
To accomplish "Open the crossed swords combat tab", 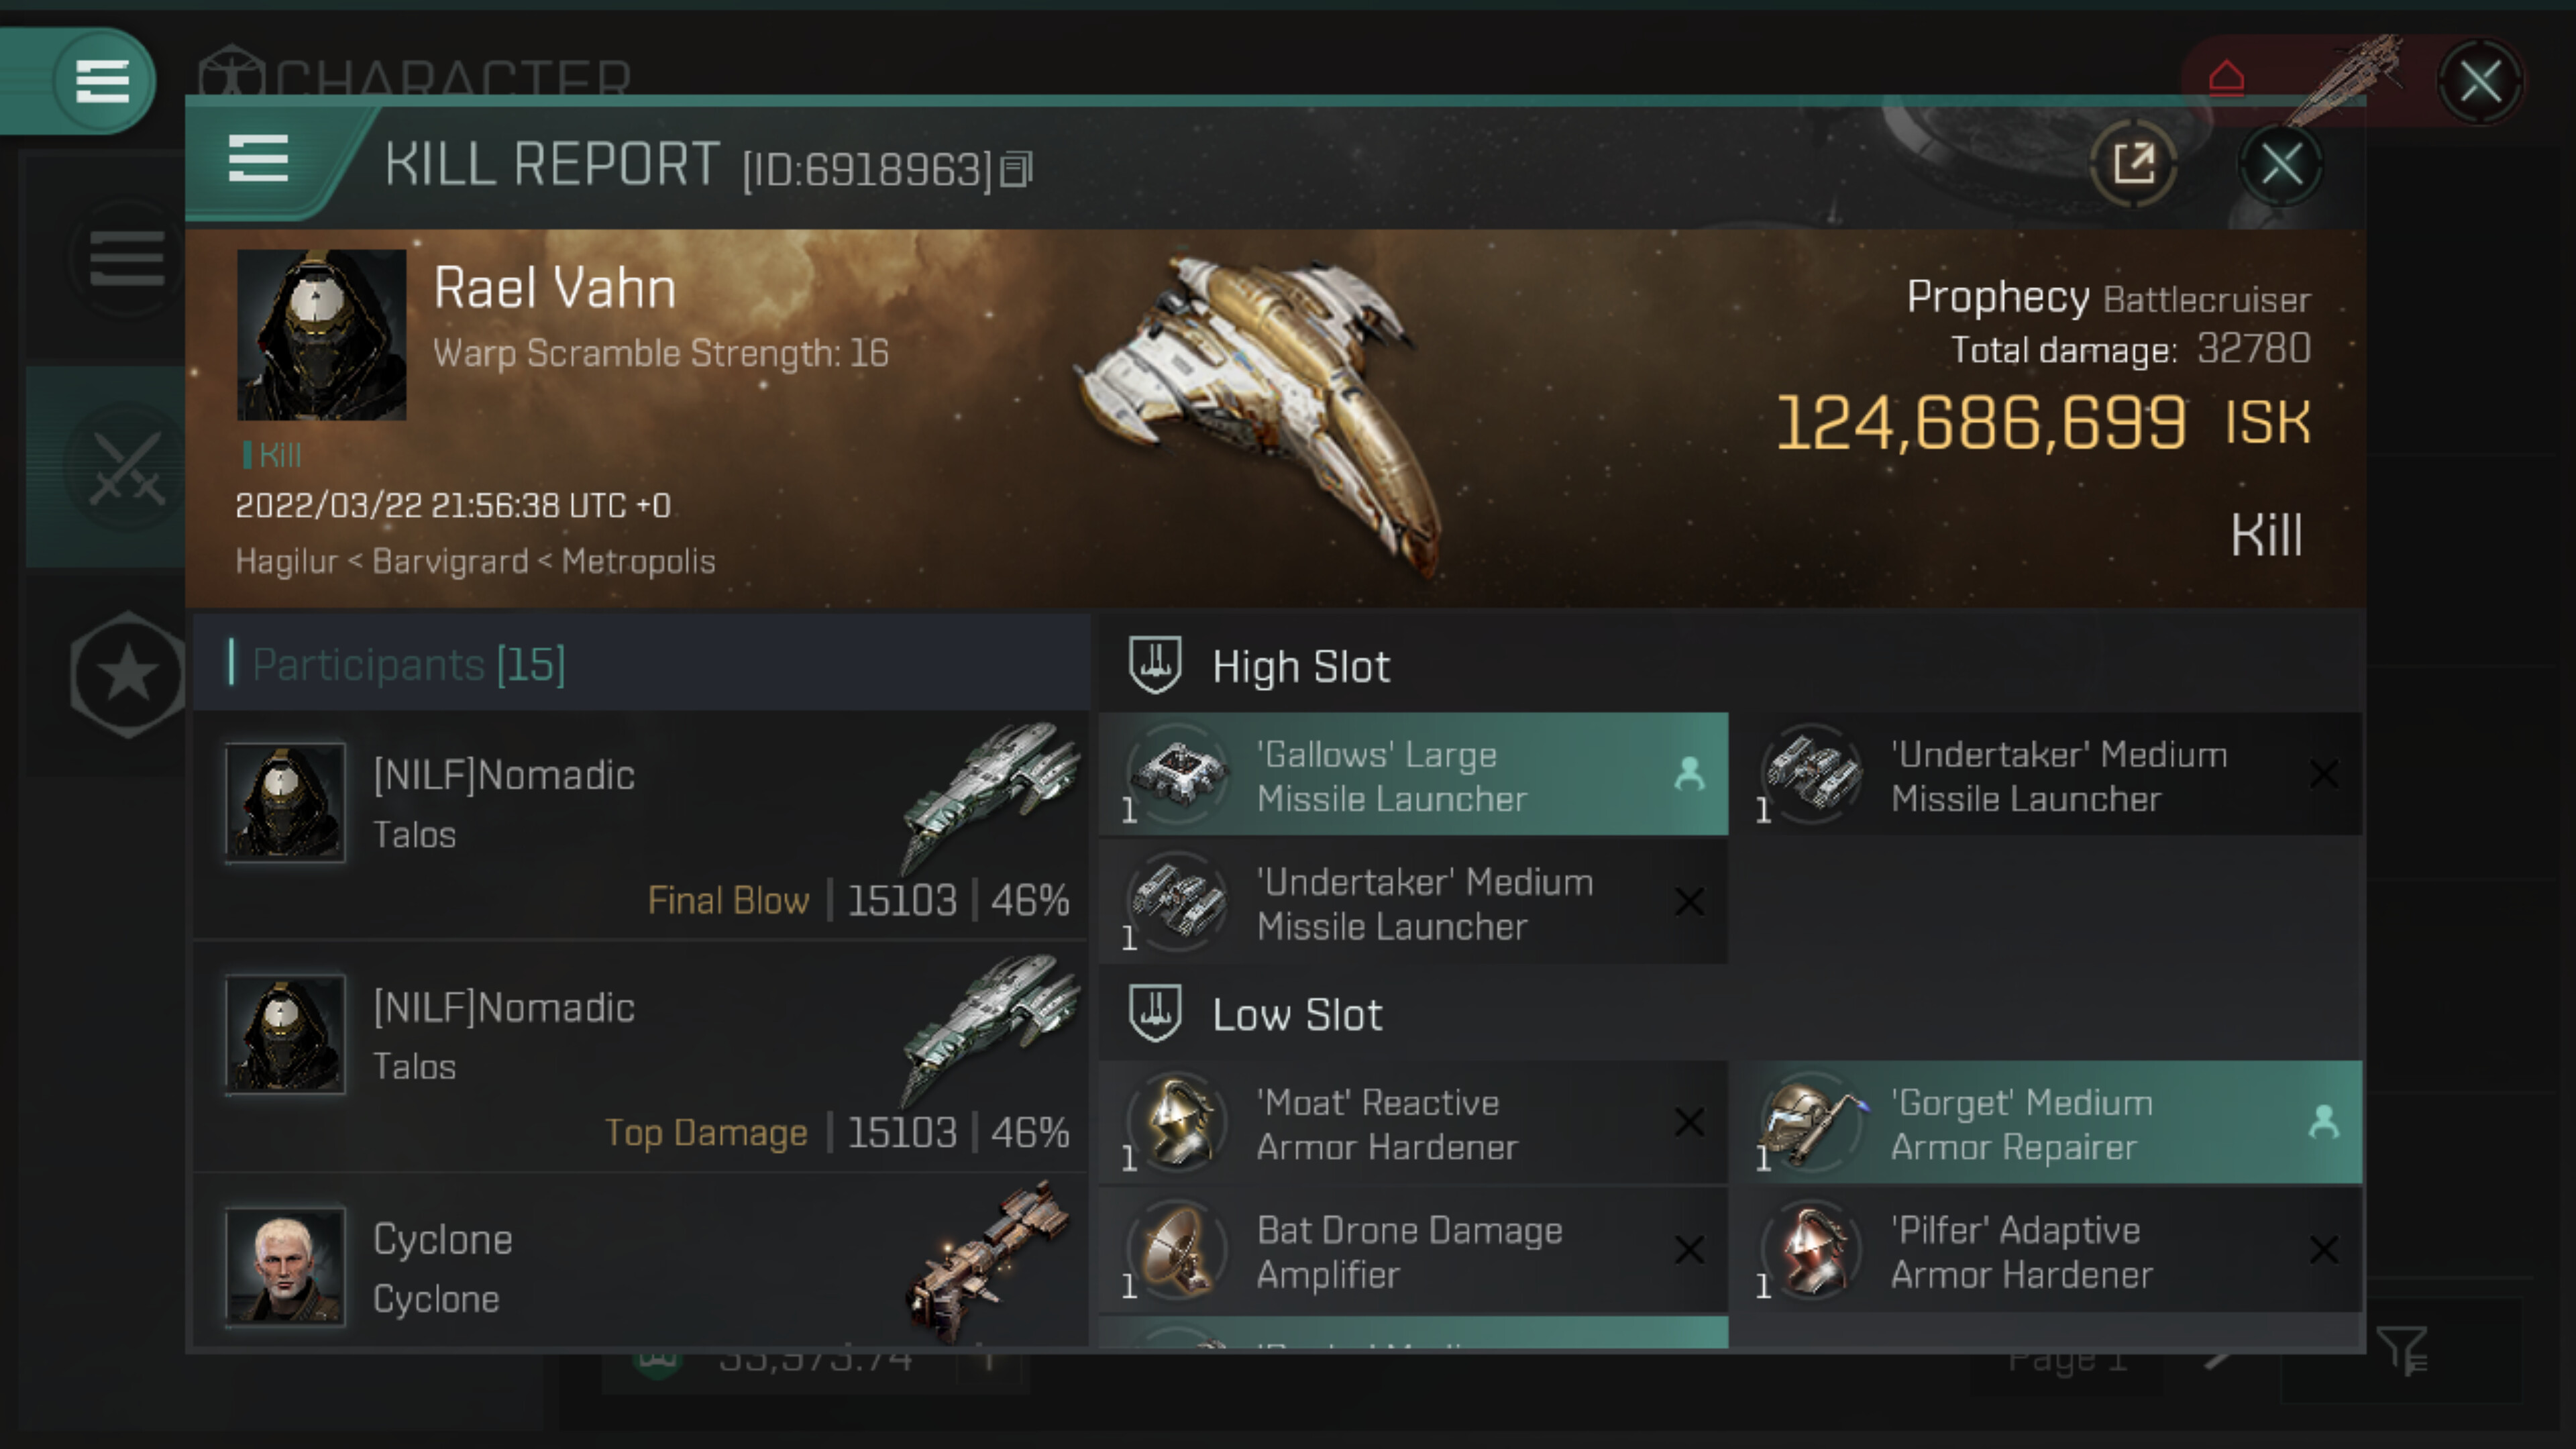I will click(x=127, y=467).
